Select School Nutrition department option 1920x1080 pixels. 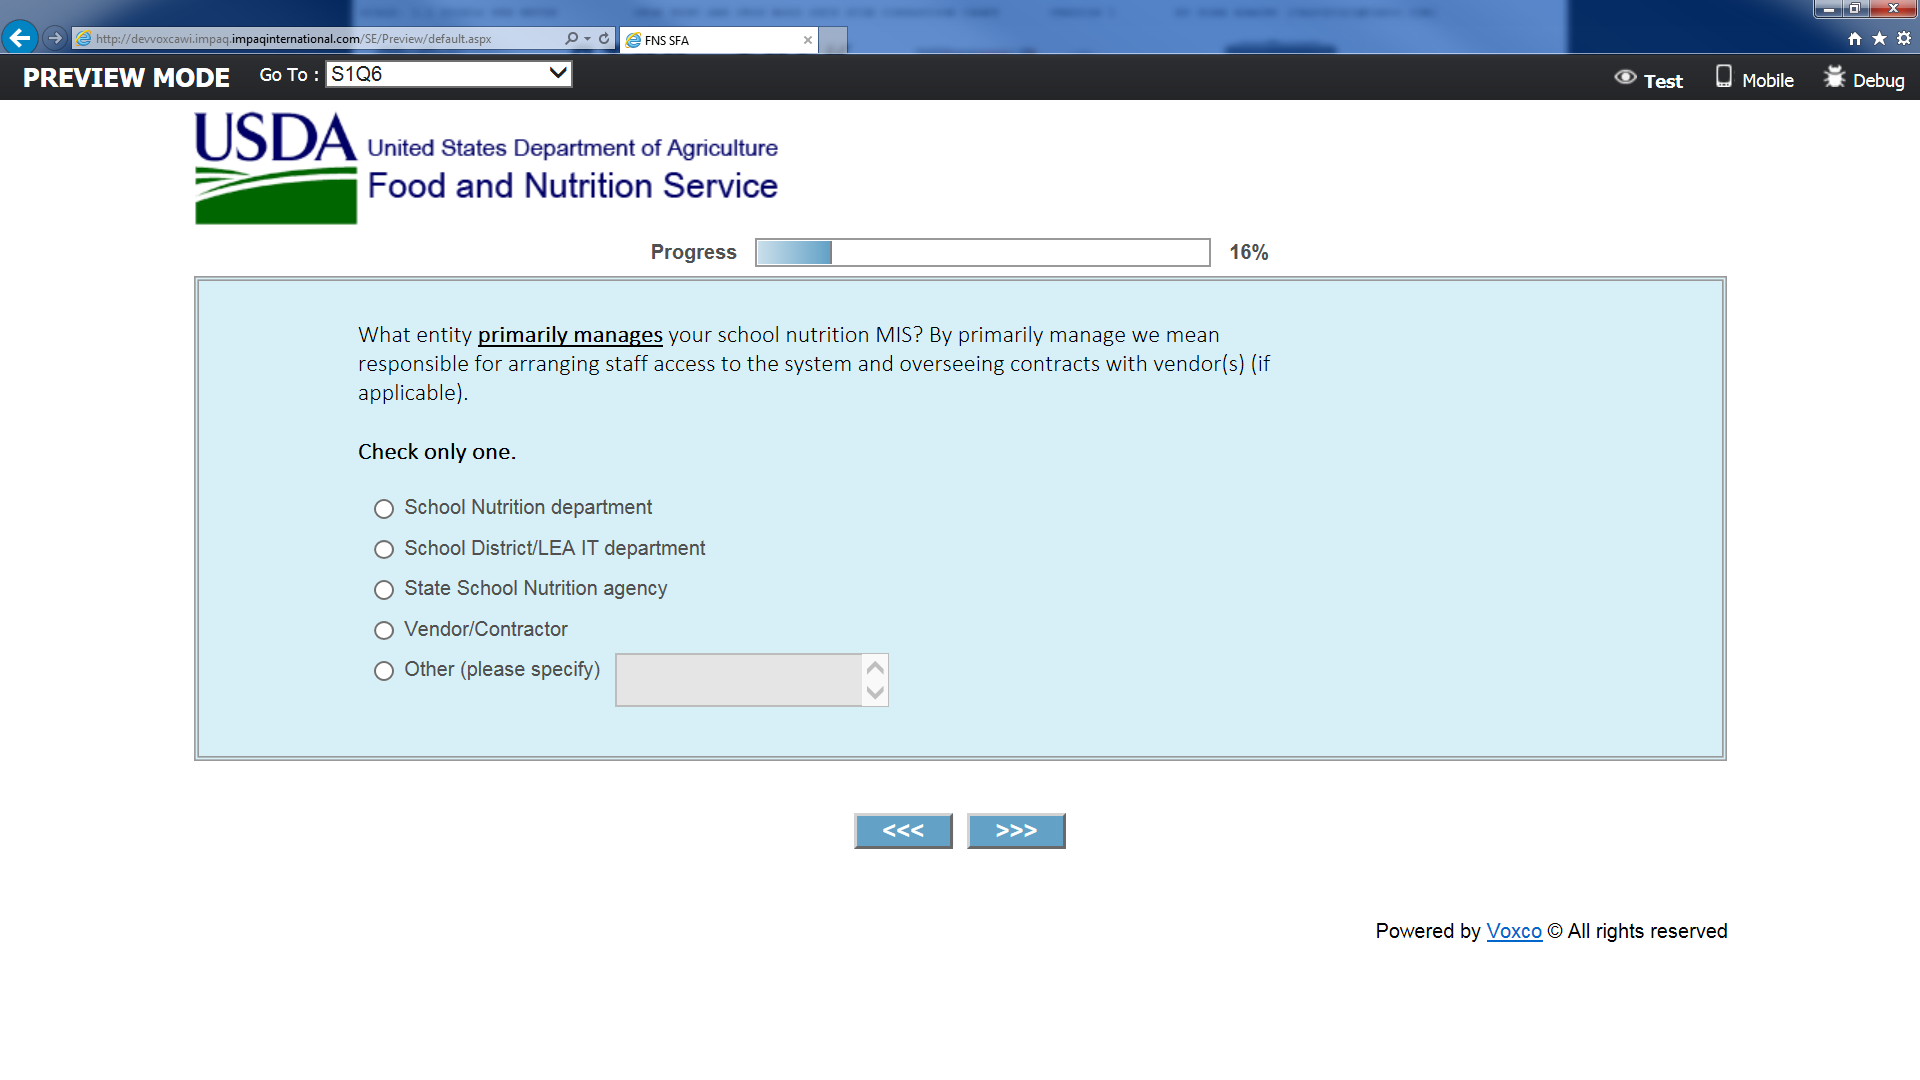pos(384,509)
